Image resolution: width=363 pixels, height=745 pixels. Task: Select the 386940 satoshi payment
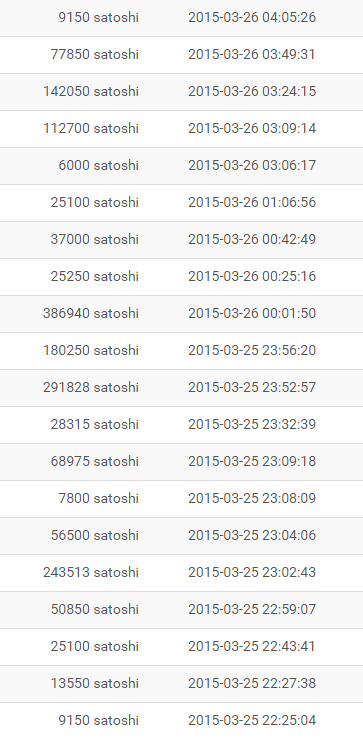(91, 314)
